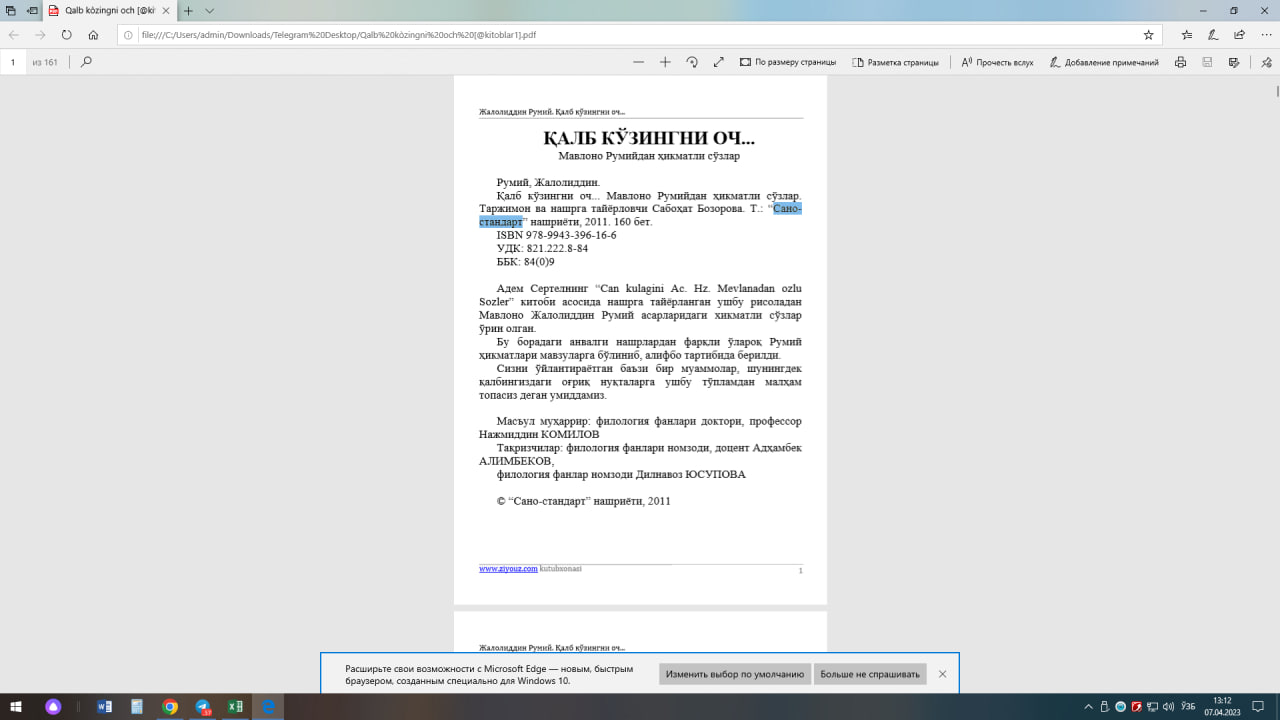Enter full screen PDF view
Image resolution: width=1280 pixels, height=720 pixels.
718,61
